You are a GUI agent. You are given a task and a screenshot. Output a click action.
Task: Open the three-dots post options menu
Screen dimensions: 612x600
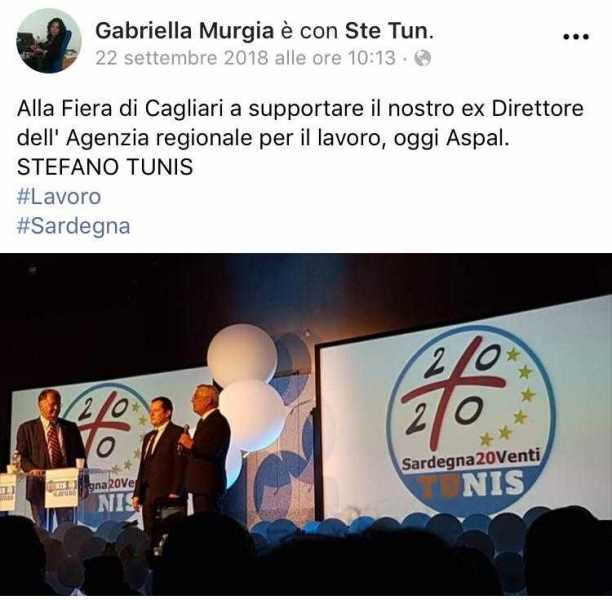pos(576,37)
